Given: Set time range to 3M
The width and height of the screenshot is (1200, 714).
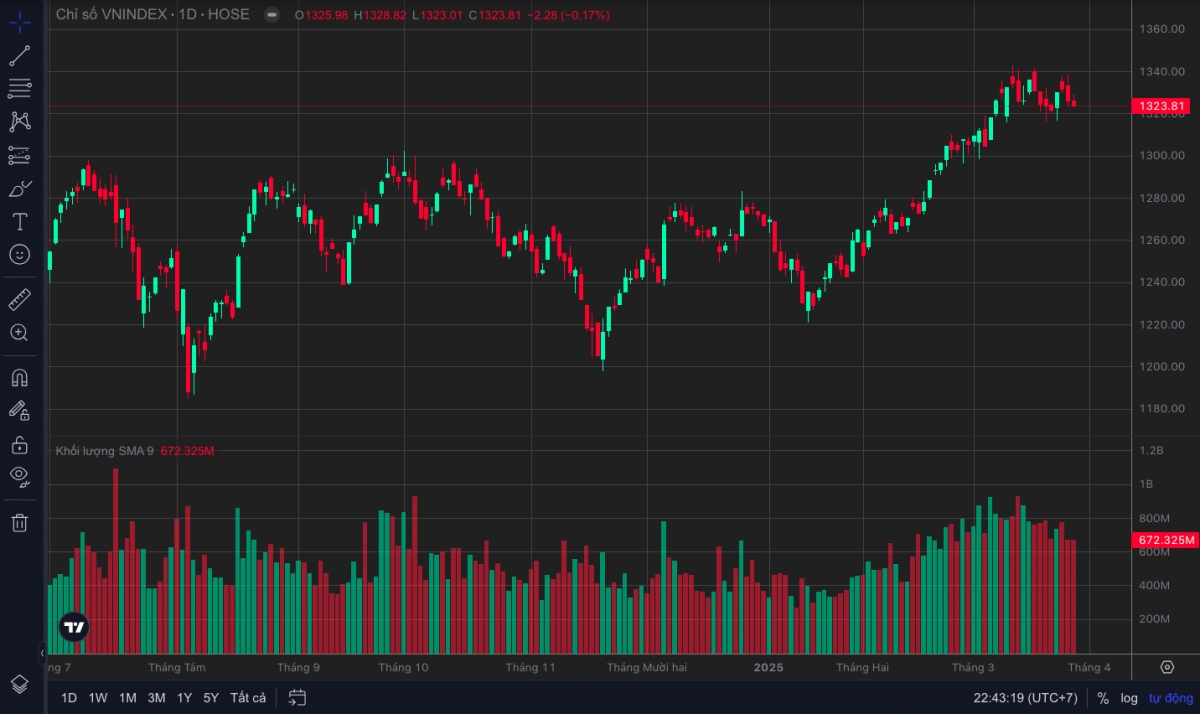Looking at the screenshot, I should [157, 697].
